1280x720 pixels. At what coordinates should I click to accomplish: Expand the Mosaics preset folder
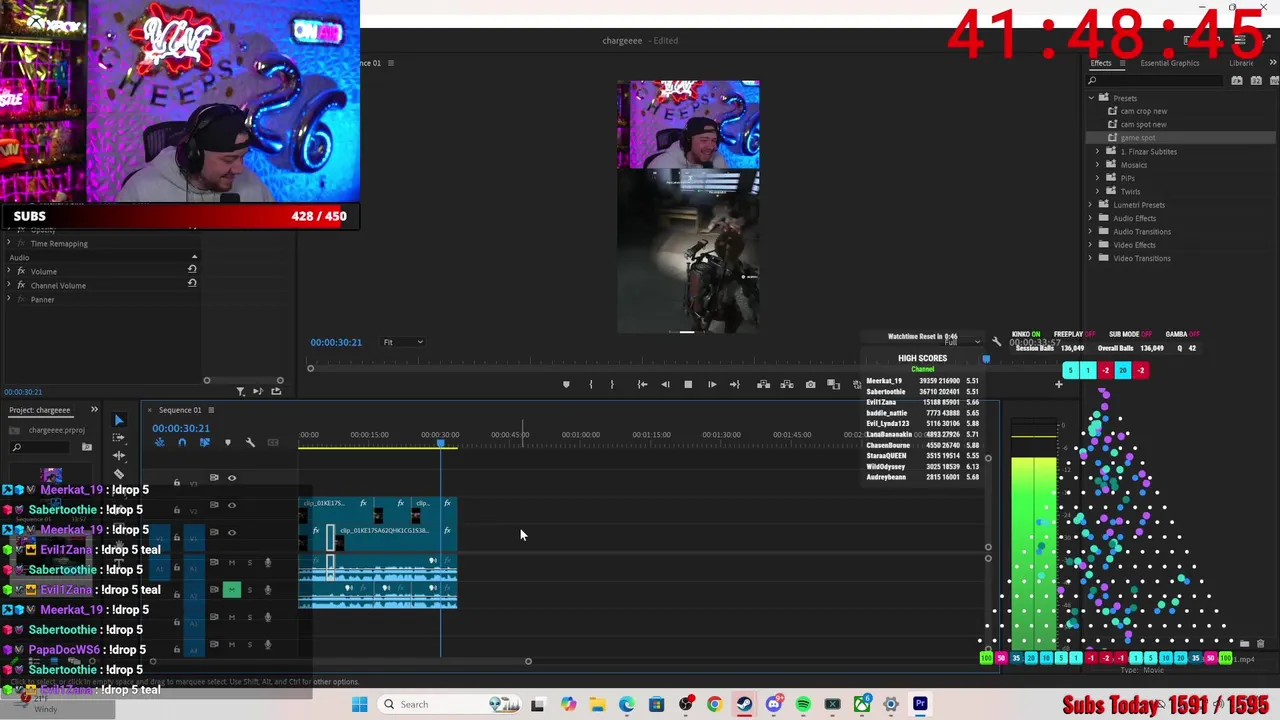[1098, 165]
